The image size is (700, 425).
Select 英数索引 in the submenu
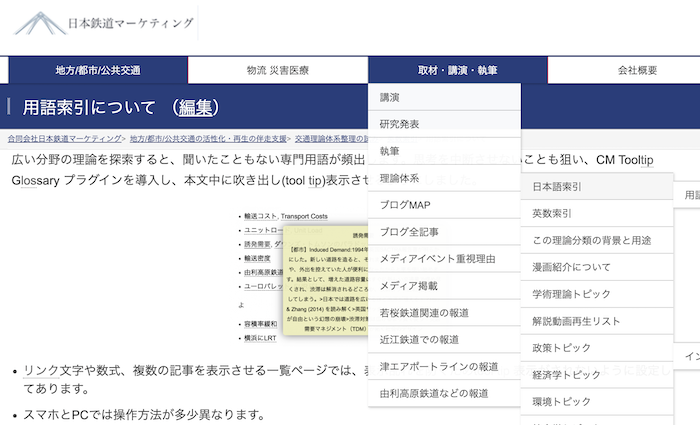[597, 213]
